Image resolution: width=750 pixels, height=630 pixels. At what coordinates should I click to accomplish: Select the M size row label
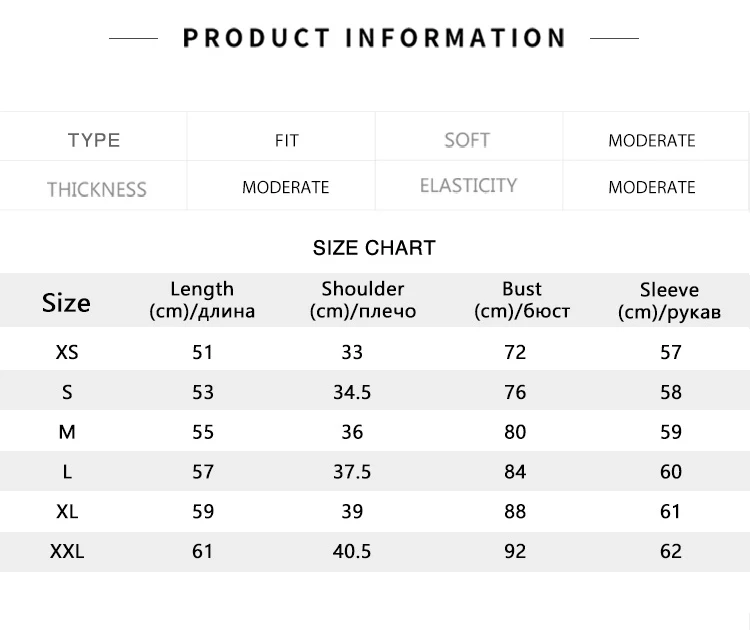click(x=67, y=432)
